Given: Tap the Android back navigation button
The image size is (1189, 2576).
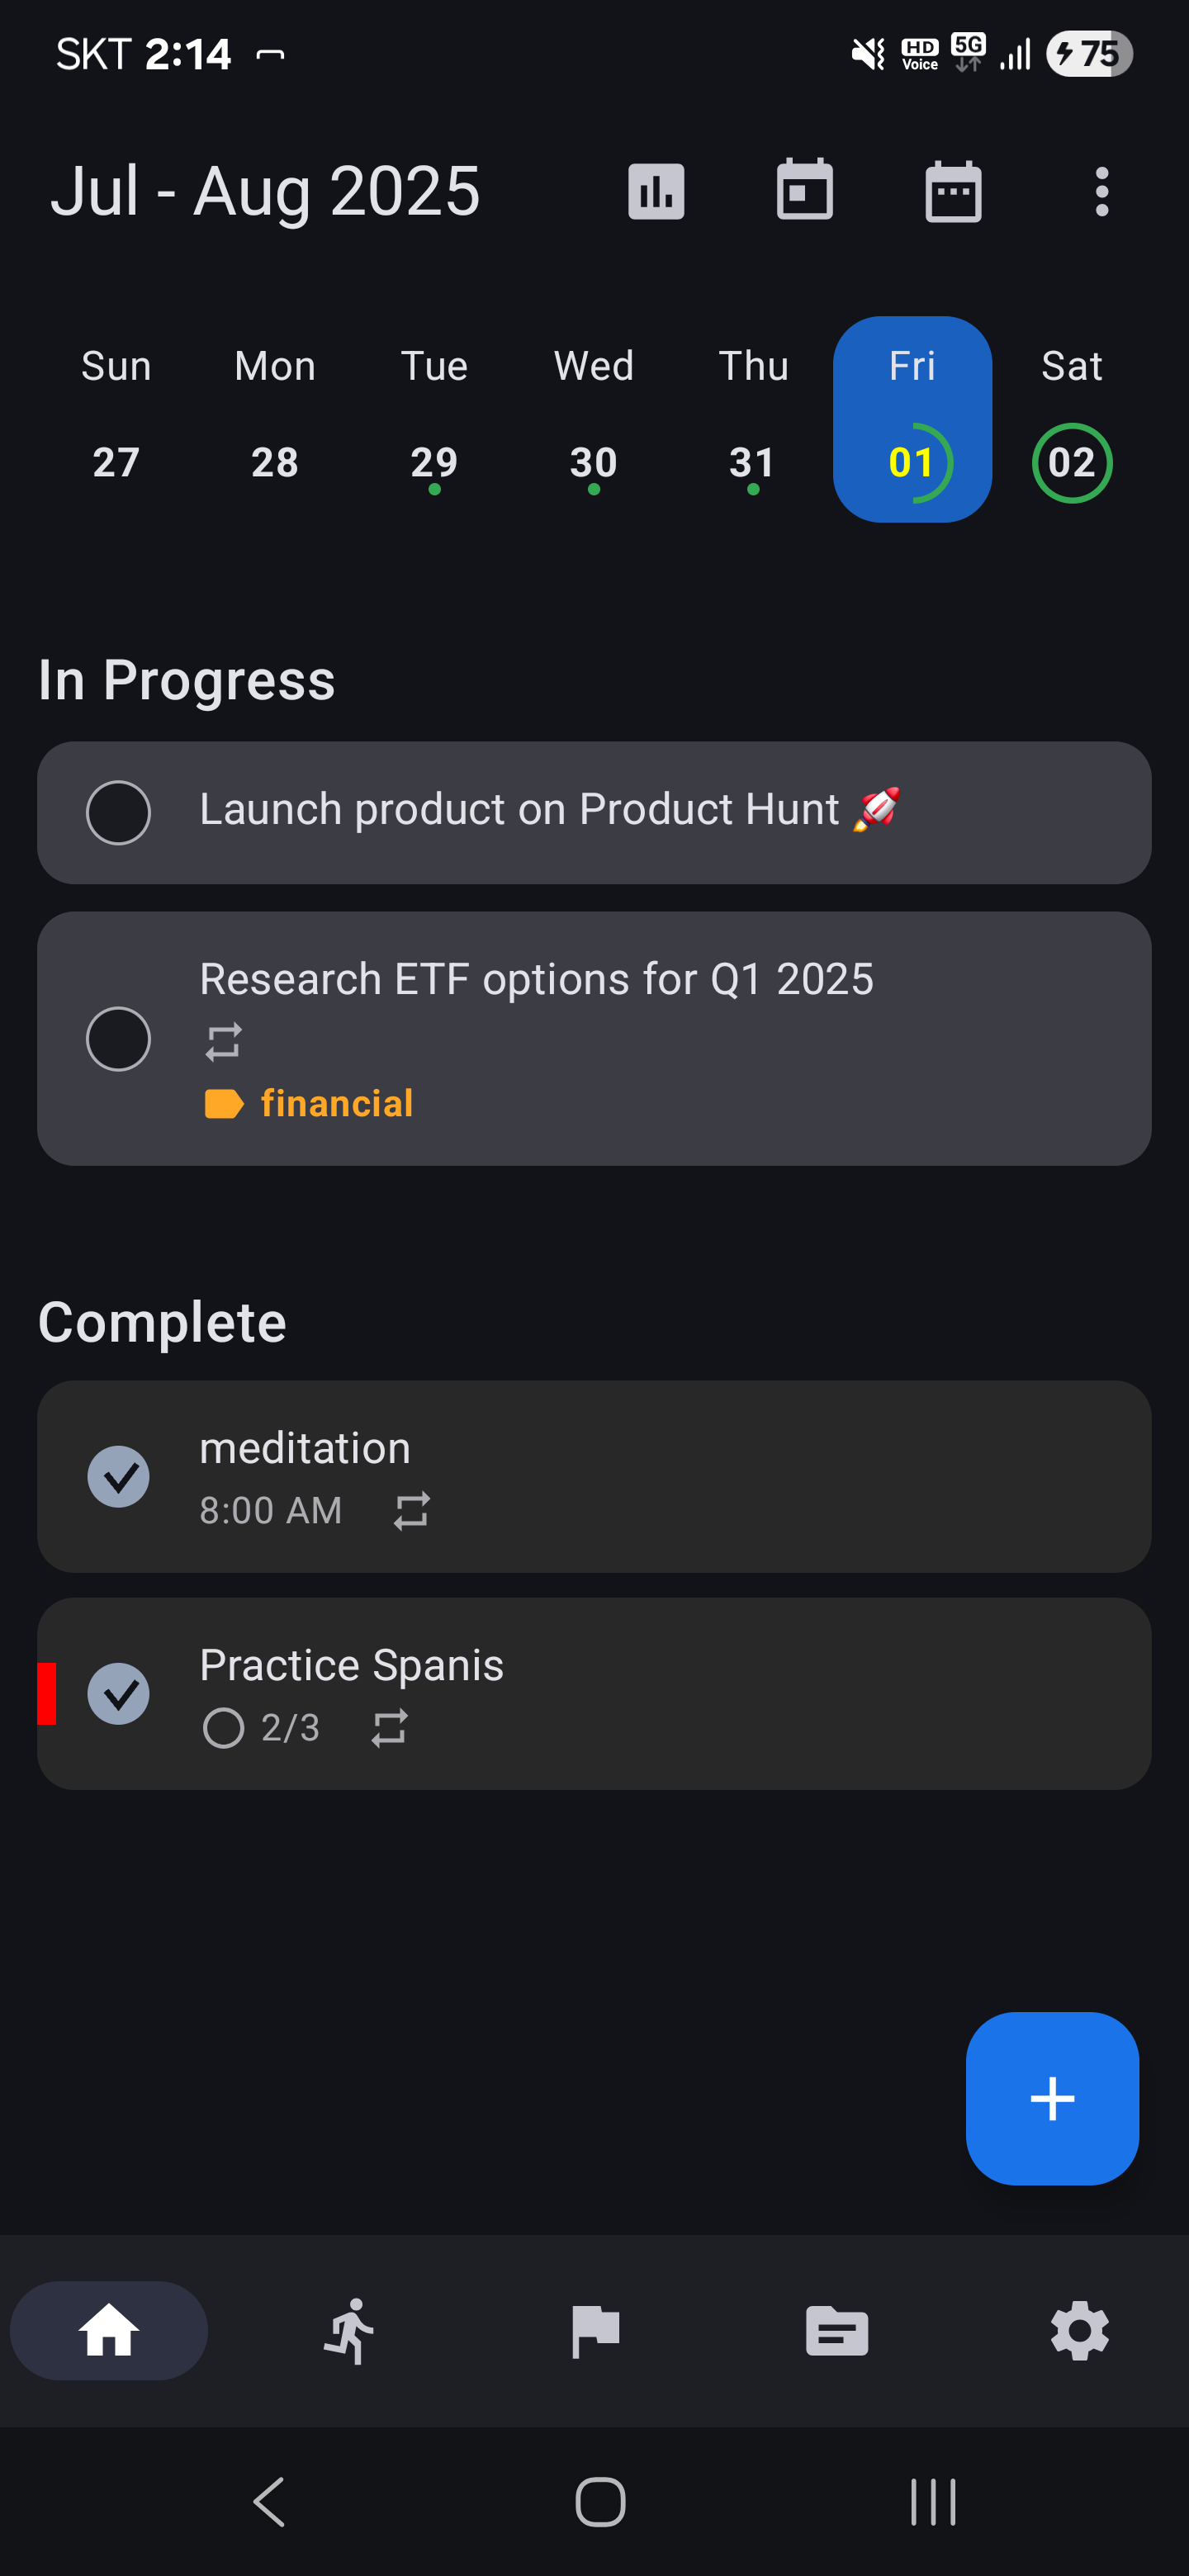Looking at the screenshot, I should [x=269, y=2502].
